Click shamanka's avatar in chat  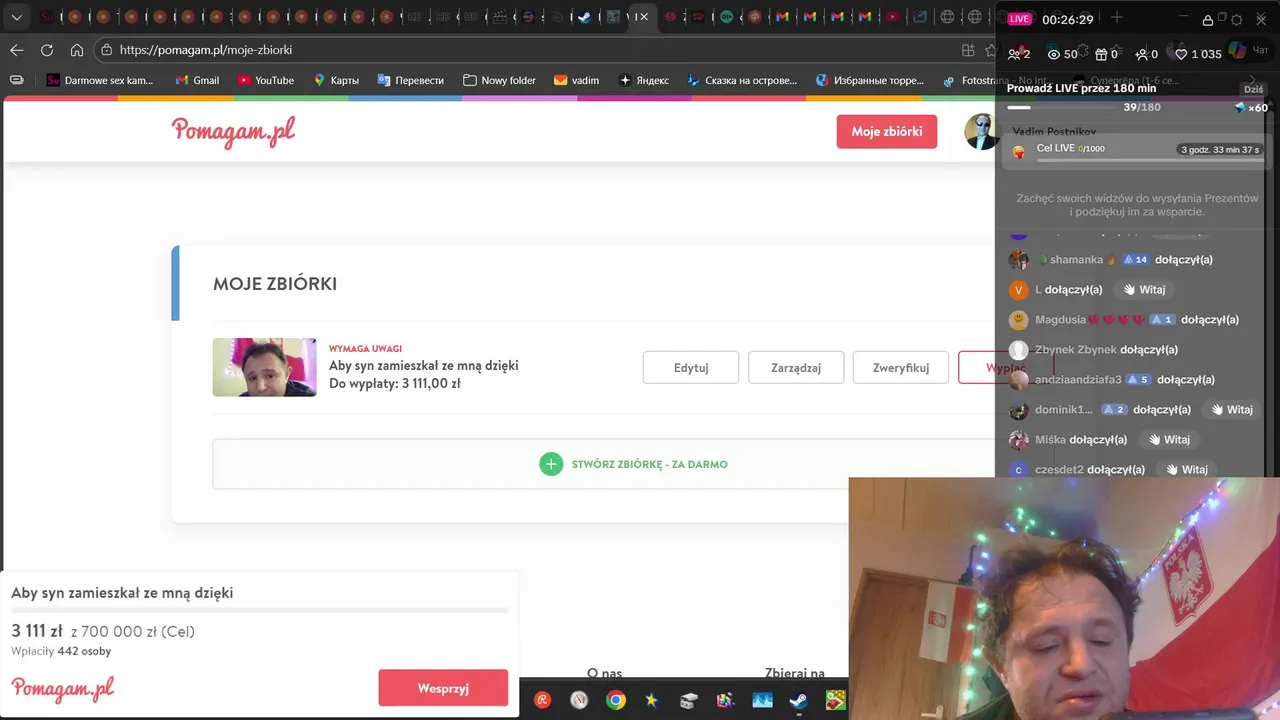1019,260
